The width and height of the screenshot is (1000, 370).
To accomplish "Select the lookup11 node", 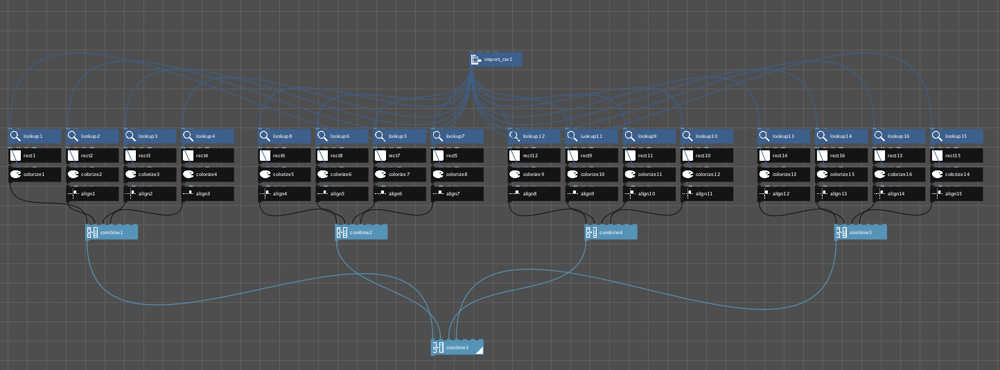I will [592, 136].
